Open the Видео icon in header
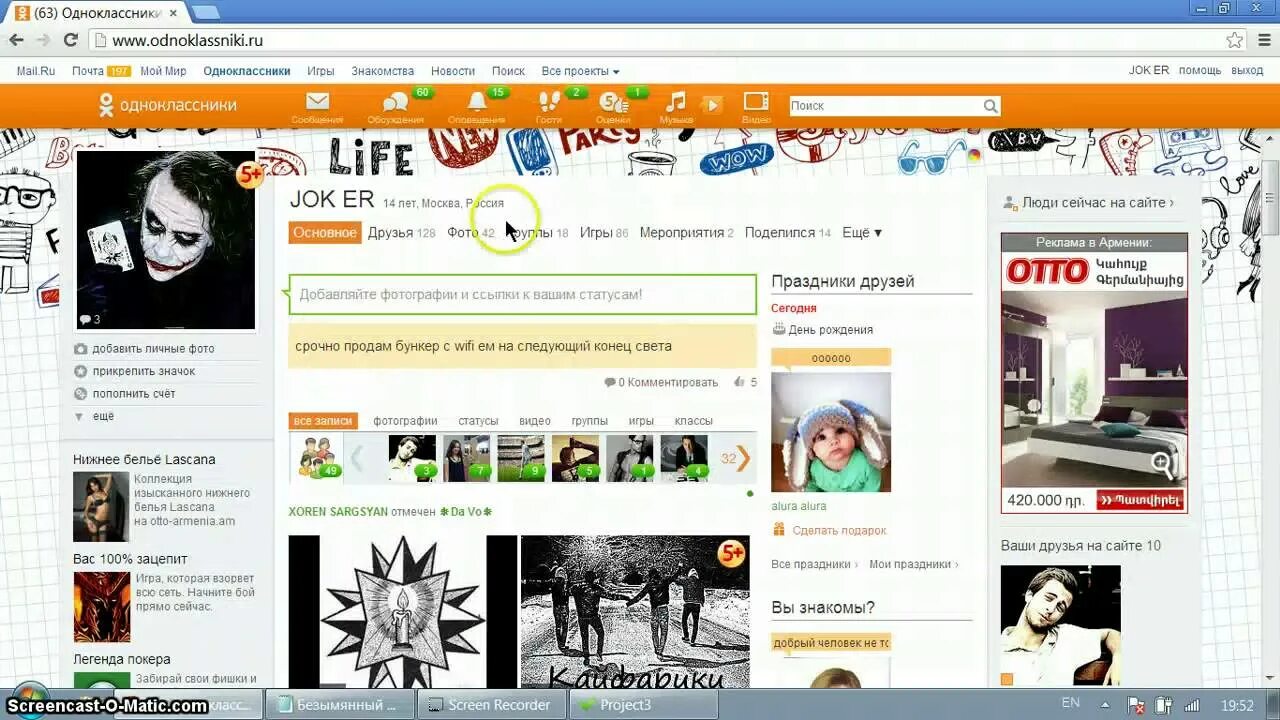The image size is (1280, 720). tap(756, 102)
